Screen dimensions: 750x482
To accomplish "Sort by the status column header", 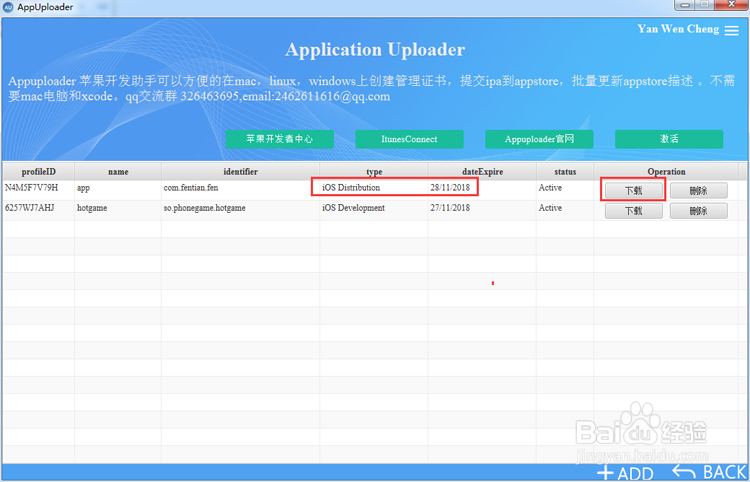I will (565, 172).
